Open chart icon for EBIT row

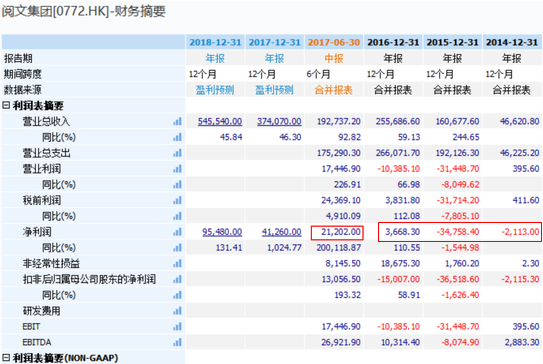click(x=177, y=327)
